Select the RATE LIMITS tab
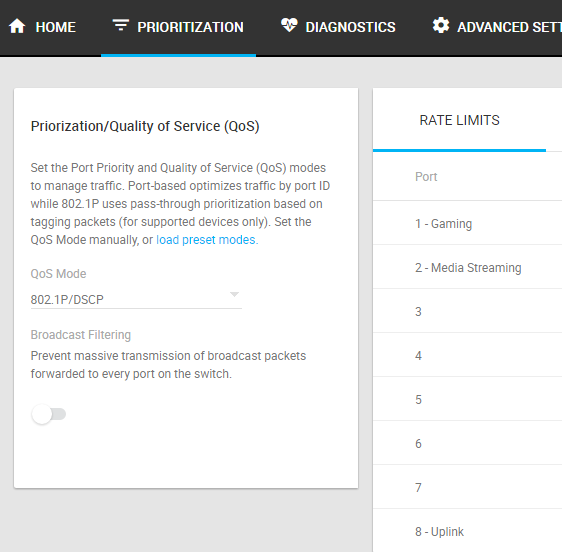 pos(459,120)
